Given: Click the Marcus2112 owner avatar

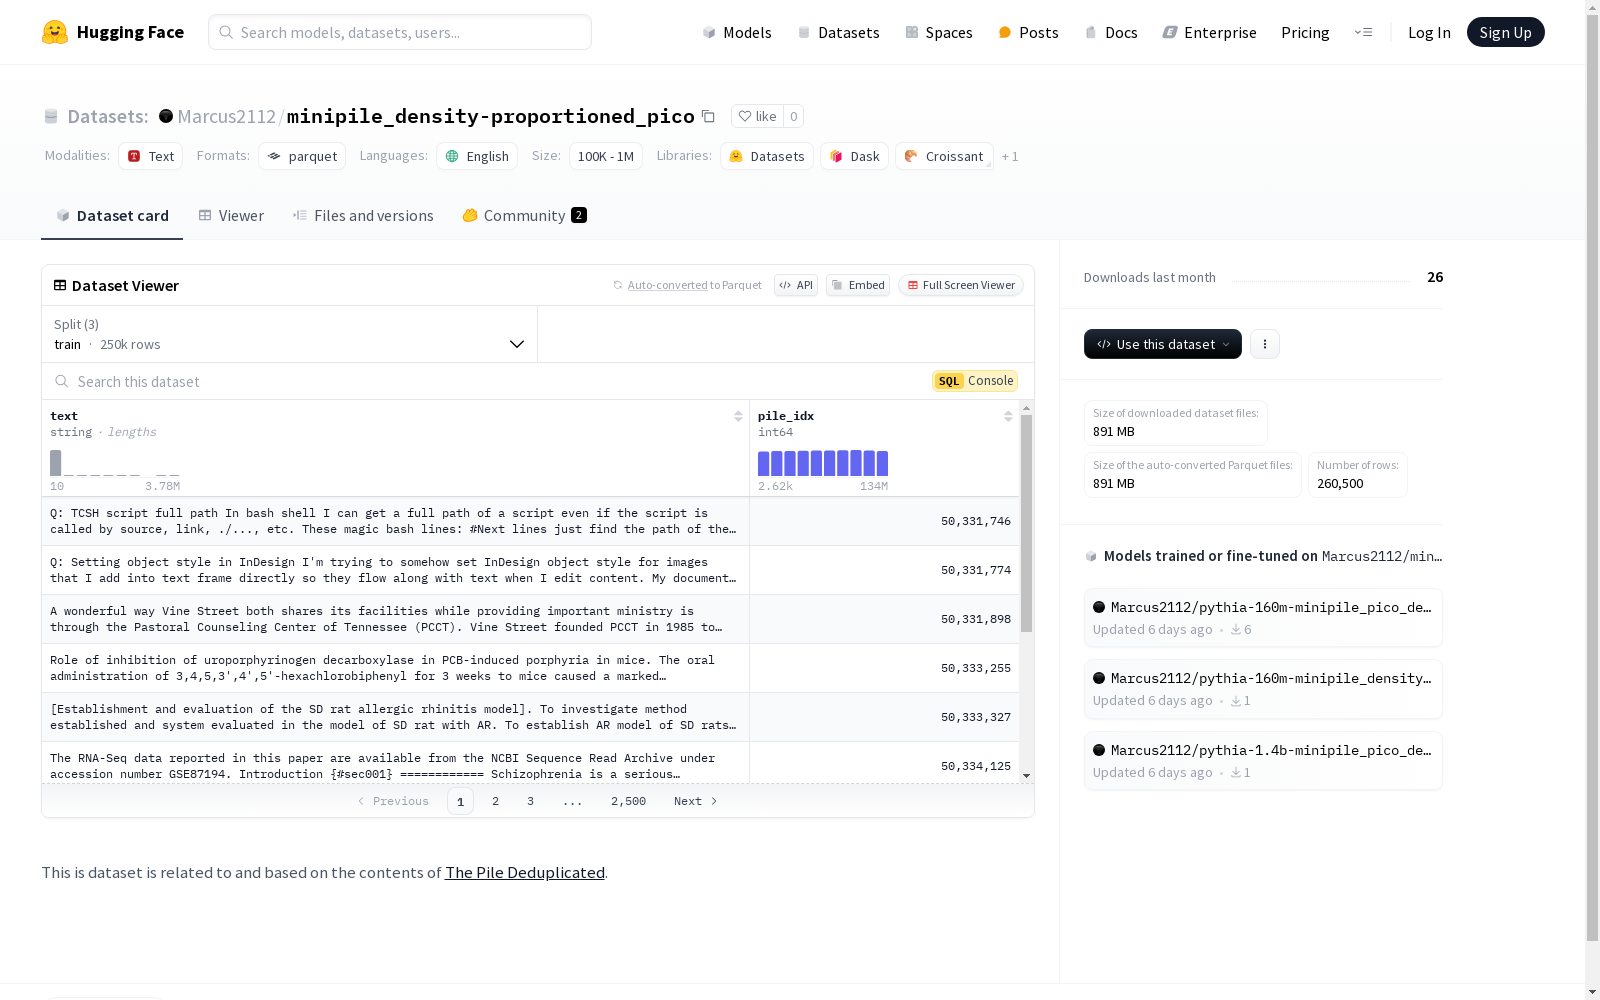Looking at the screenshot, I should point(166,116).
